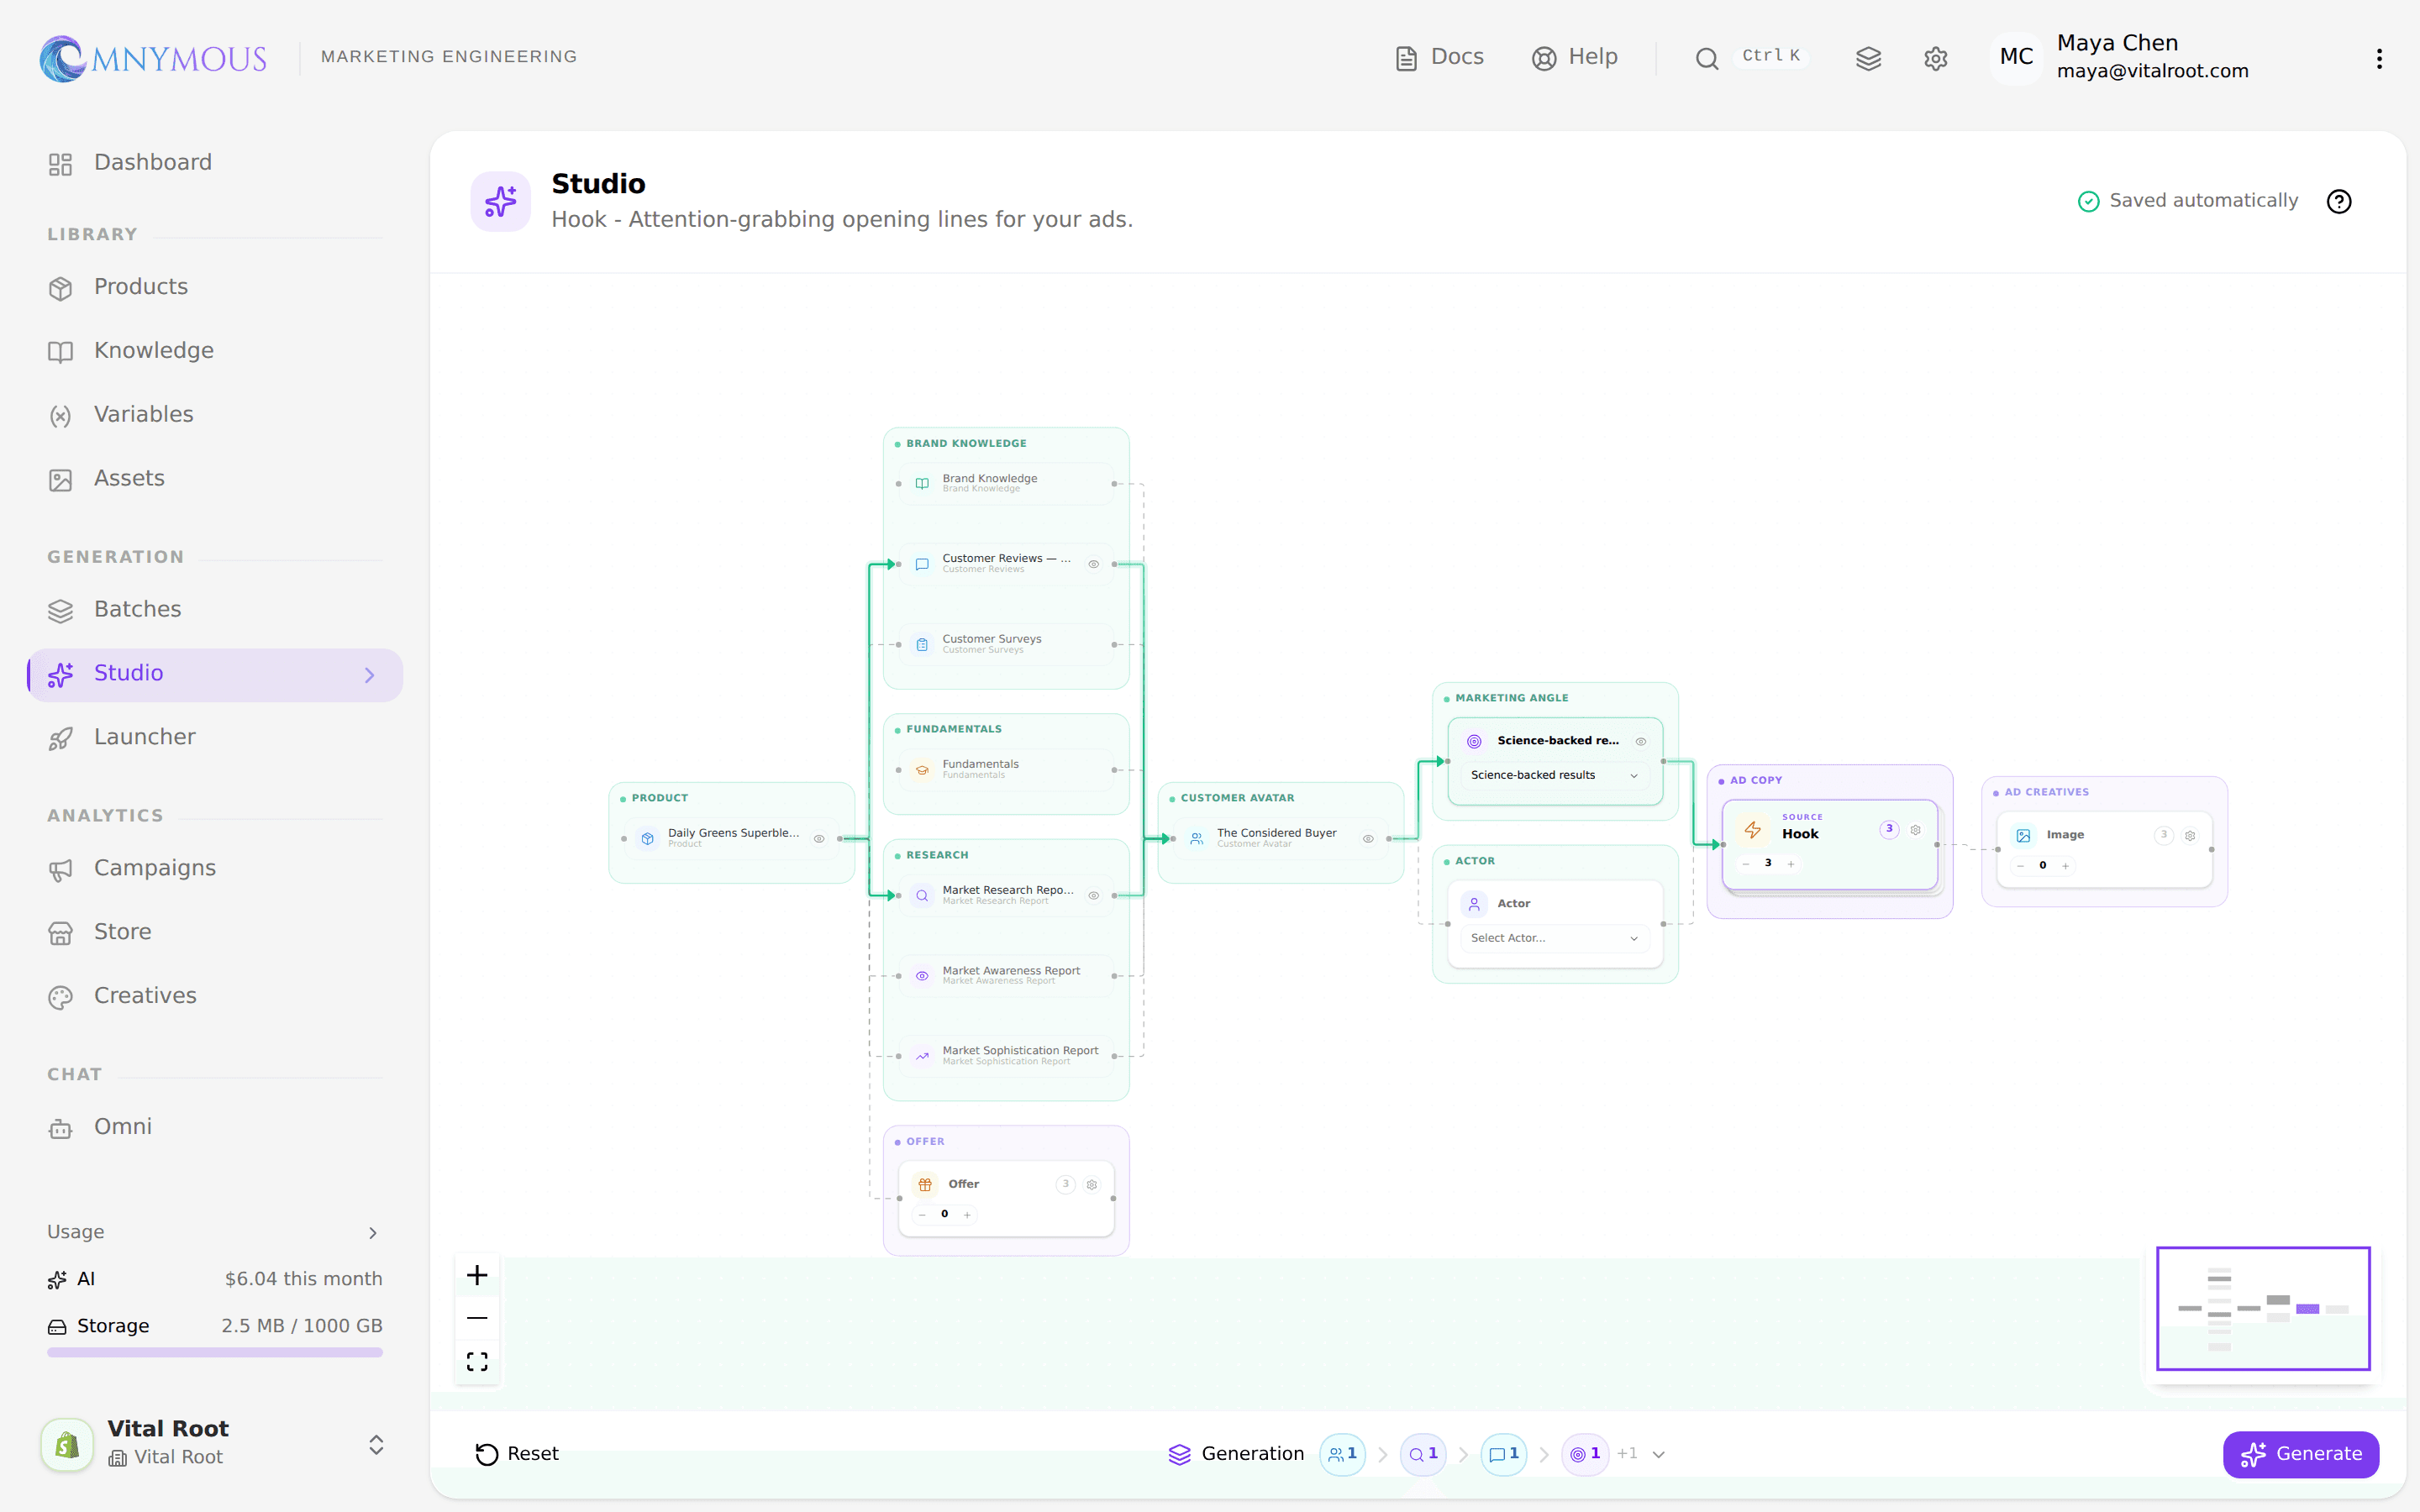Click the Market Awareness Report eye icon
Image resolution: width=2420 pixels, height=1512 pixels.
[922, 976]
